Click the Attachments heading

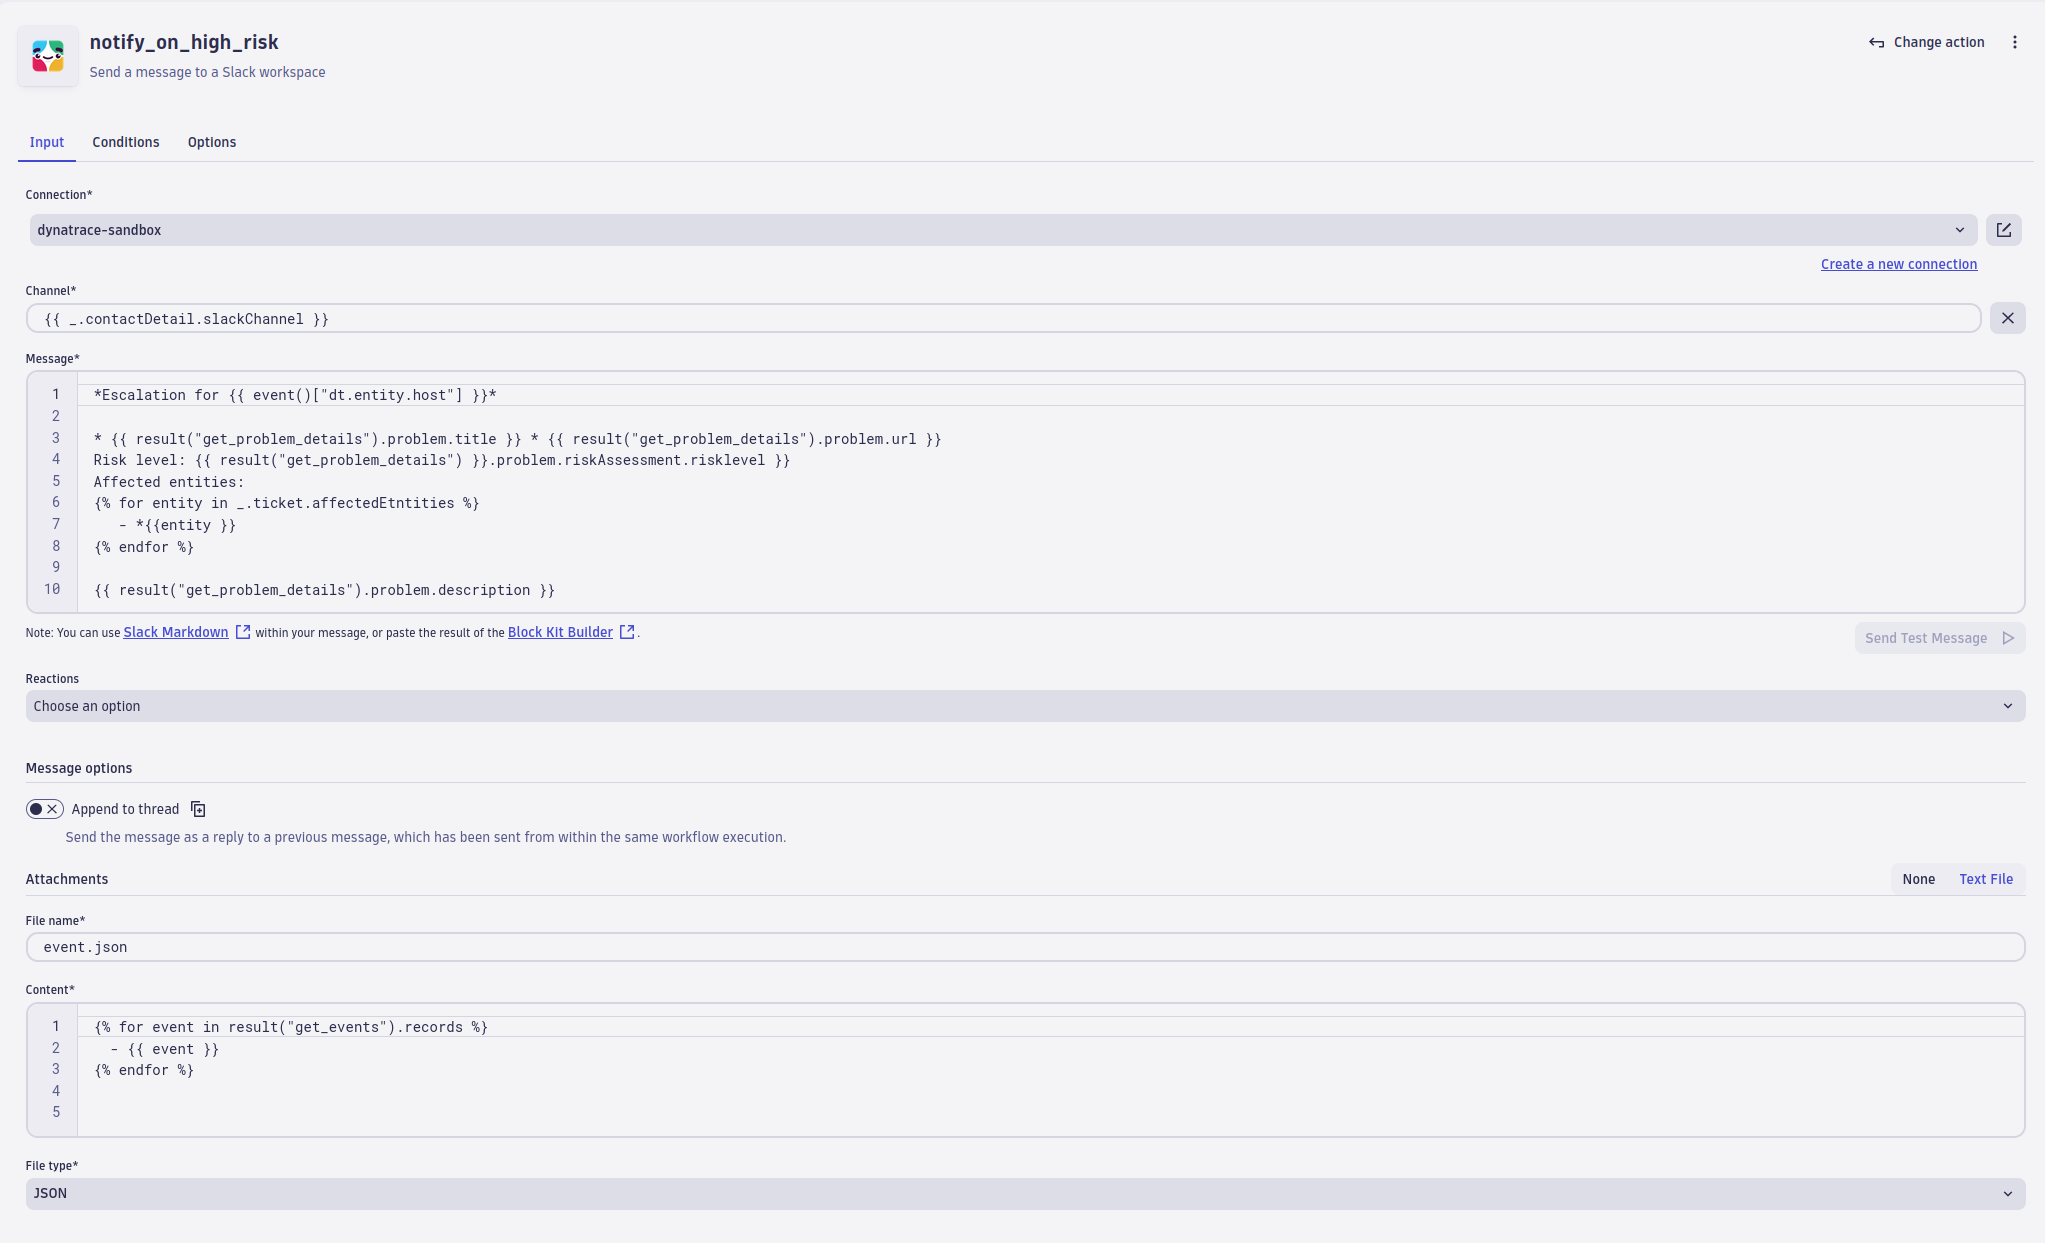coord(67,879)
